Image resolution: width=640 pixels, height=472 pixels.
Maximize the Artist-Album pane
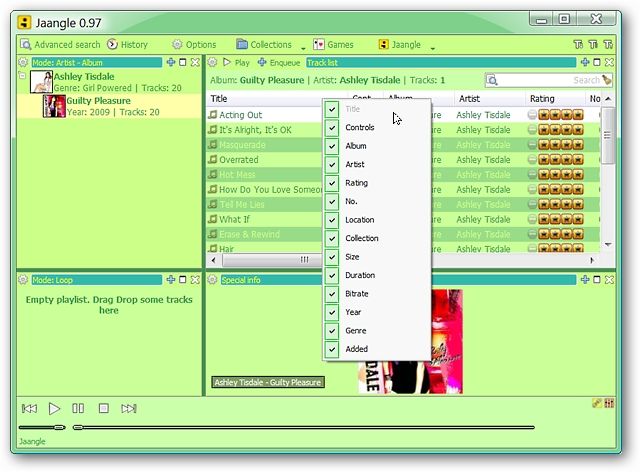point(183,62)
